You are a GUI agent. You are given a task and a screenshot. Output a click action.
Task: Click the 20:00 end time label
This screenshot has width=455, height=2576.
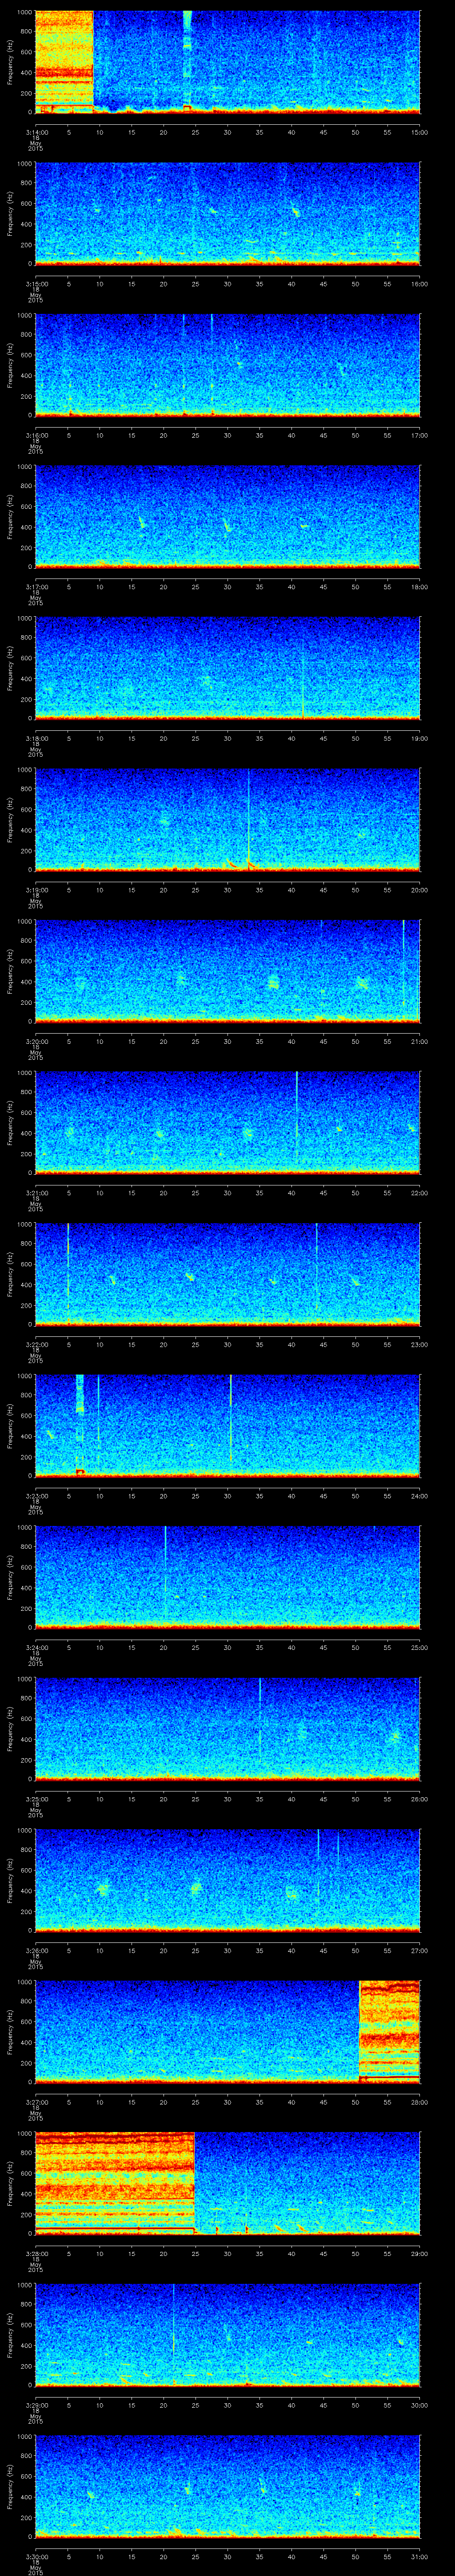[x=419, y=890]
